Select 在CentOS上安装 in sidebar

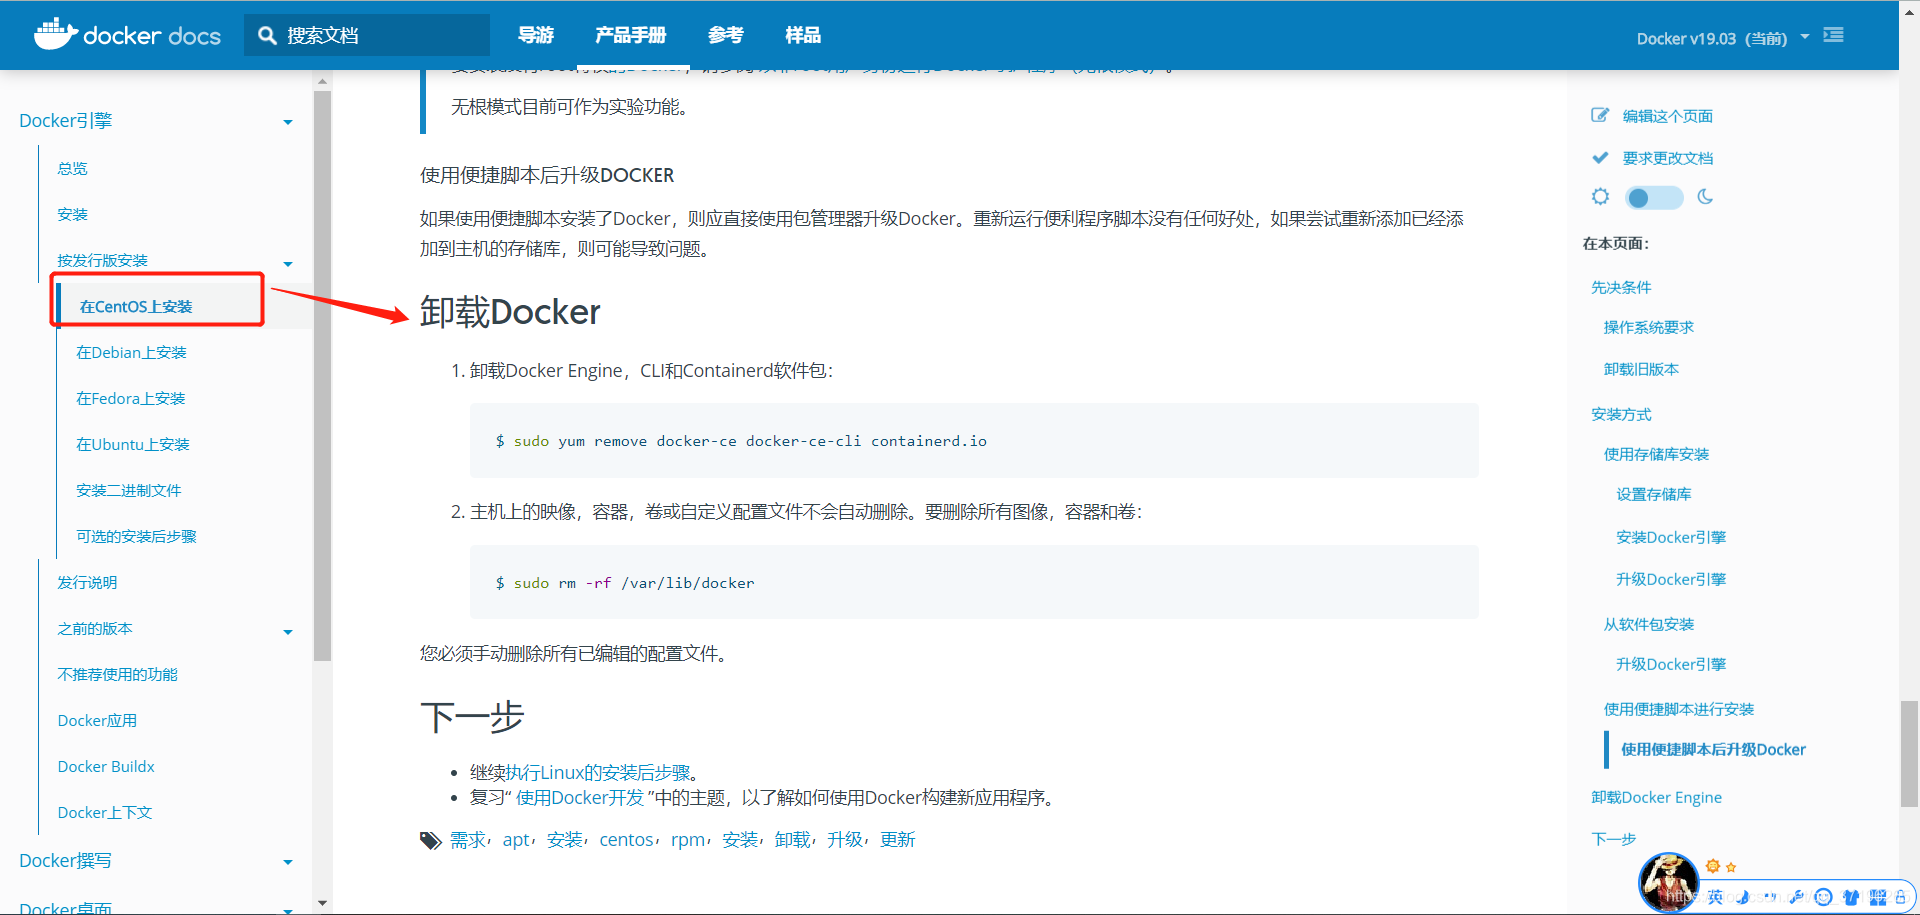point(136,306)
